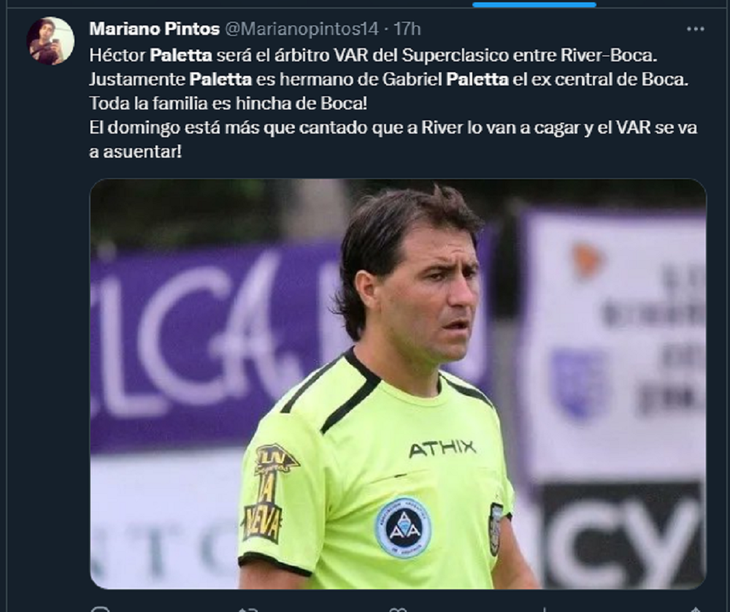Open the referee photo attached to tweet
The image size is (730, 612).
coord(398,384)
